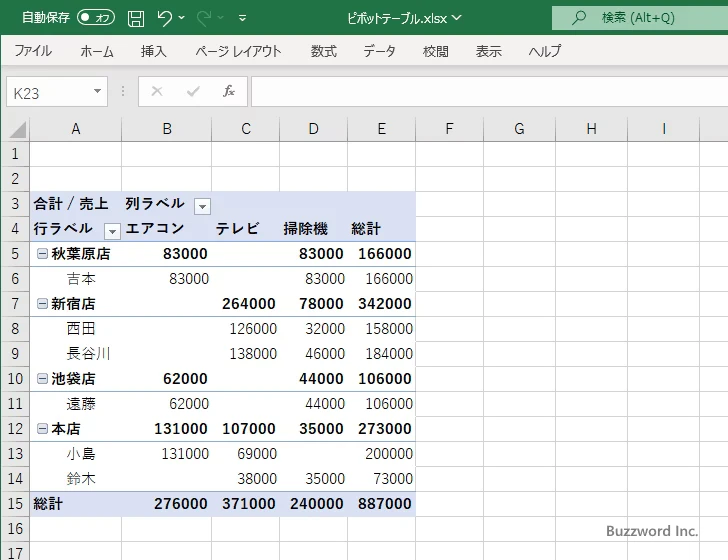This screenshot has width=728, height=560.
Task: Click the Save icon in title bar
Action: pos(136,19)
